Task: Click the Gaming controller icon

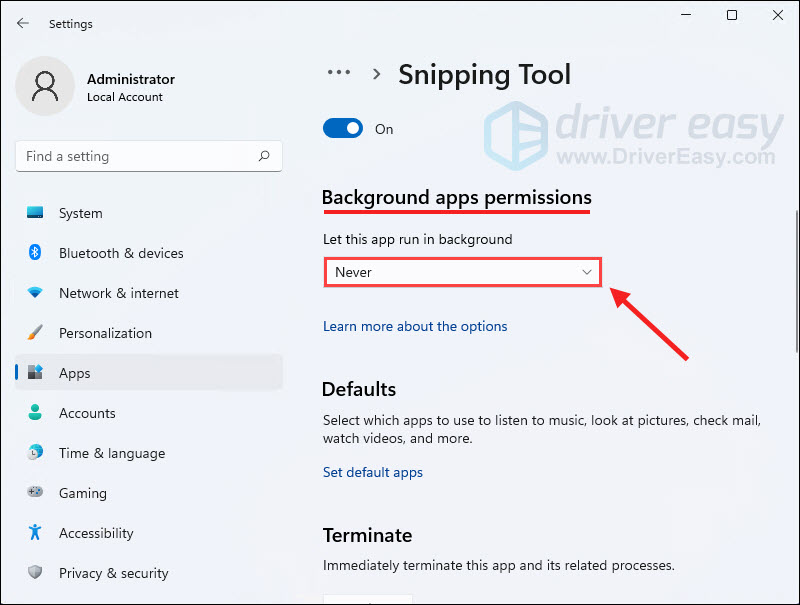Action: tap(35, 492)
